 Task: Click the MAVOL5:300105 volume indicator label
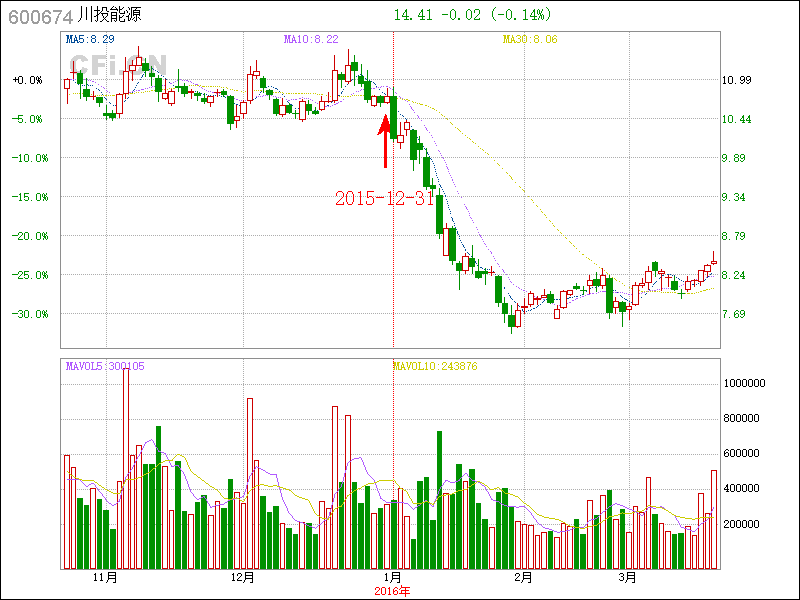[105, 366]
